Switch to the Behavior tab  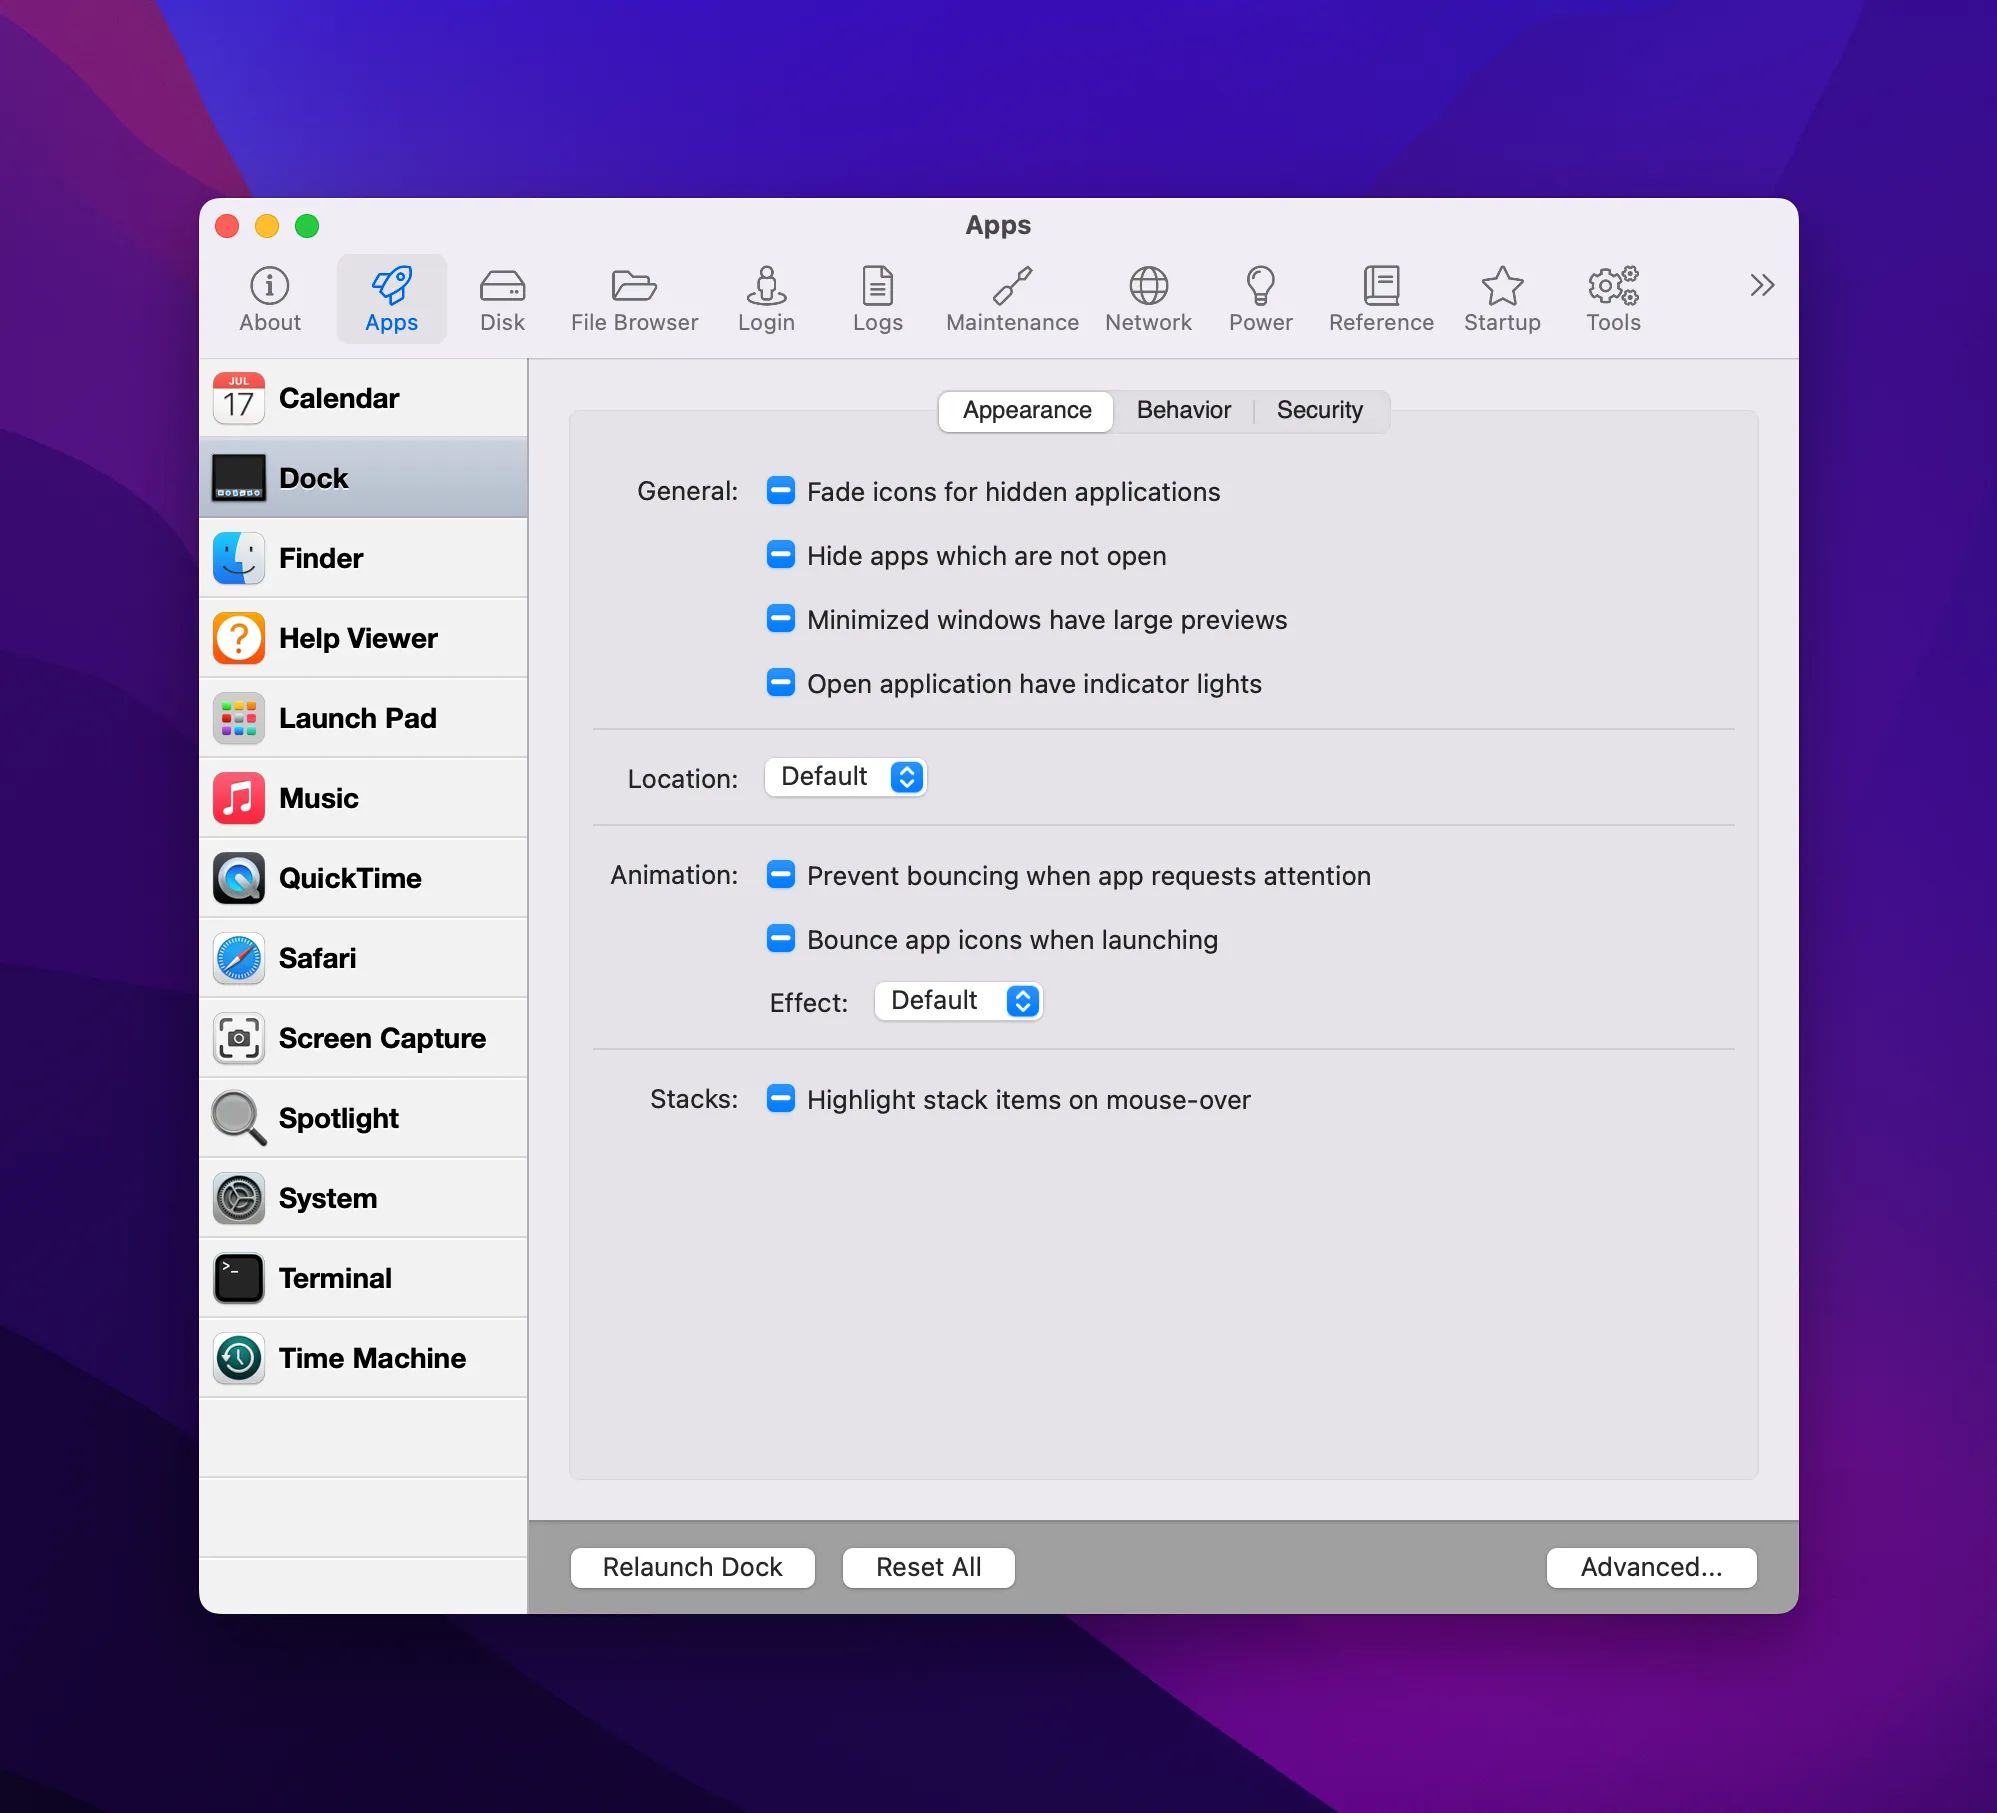[1183, 410]
